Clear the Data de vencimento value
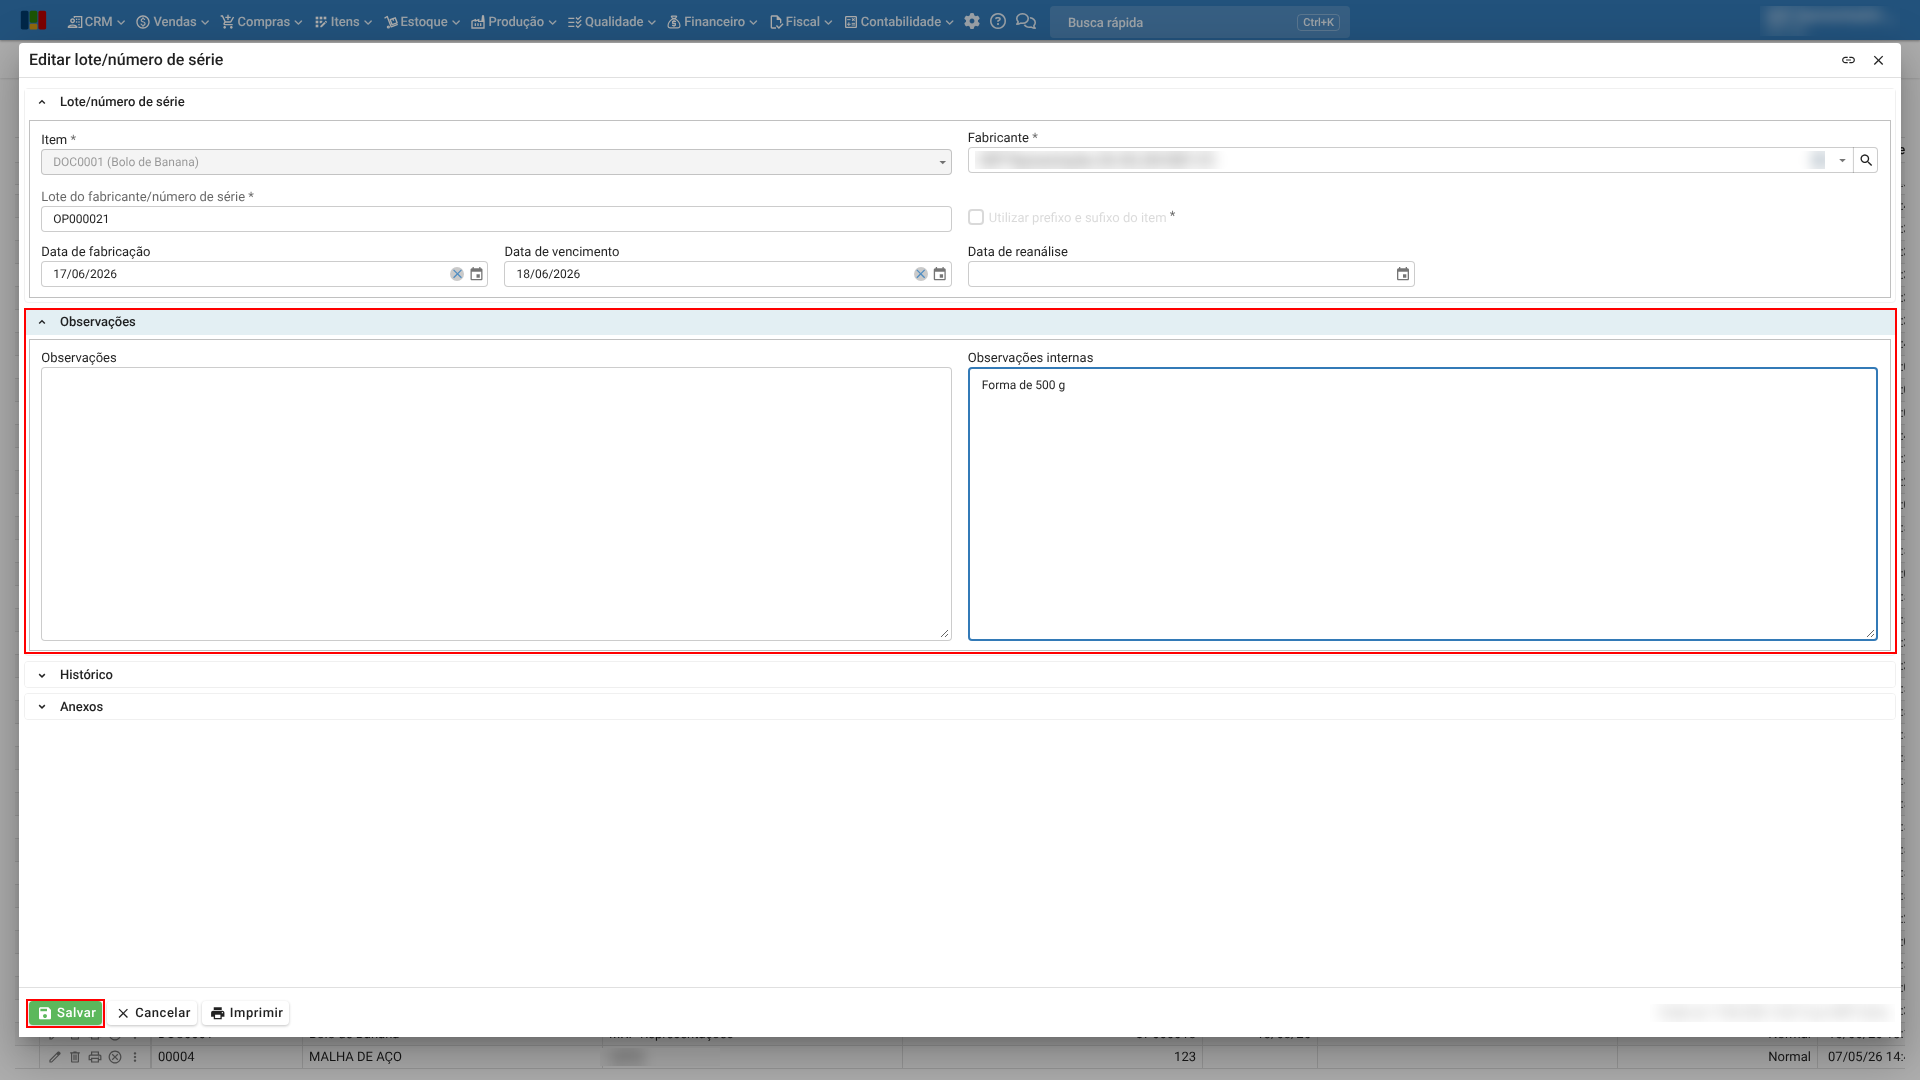Image resolution: width=1920 pixels, height=1080 pixels. pyautogui.click(x=921, y=274)
